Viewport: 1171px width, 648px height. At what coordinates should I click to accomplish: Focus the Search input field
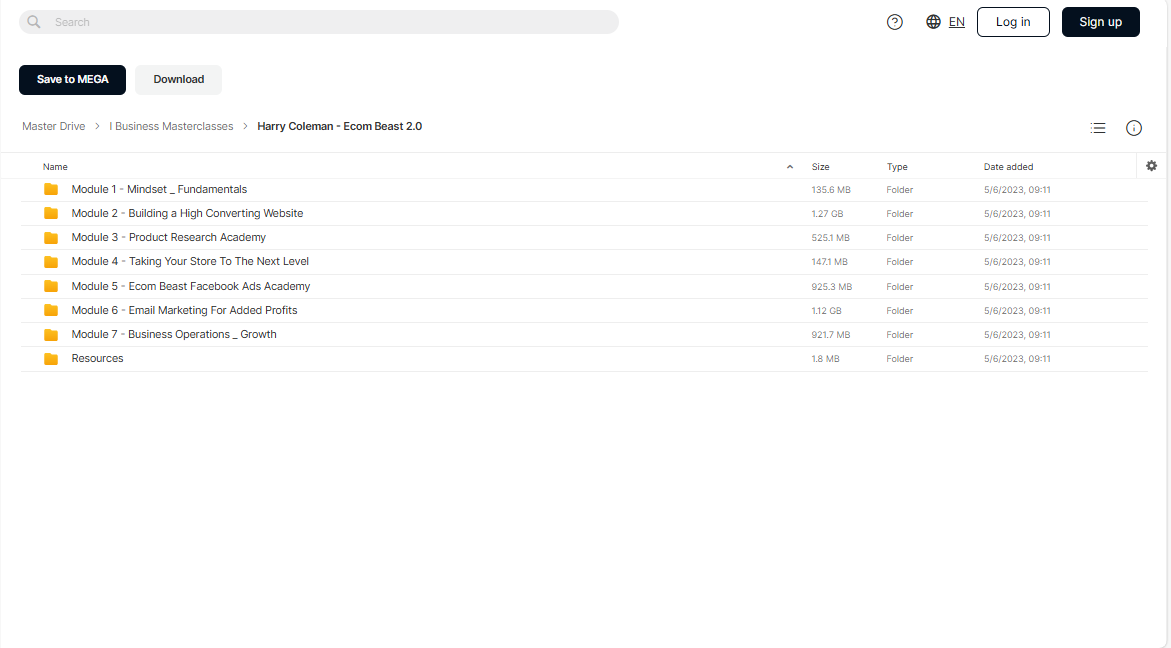pyautogui.click(x=319, y=22)
